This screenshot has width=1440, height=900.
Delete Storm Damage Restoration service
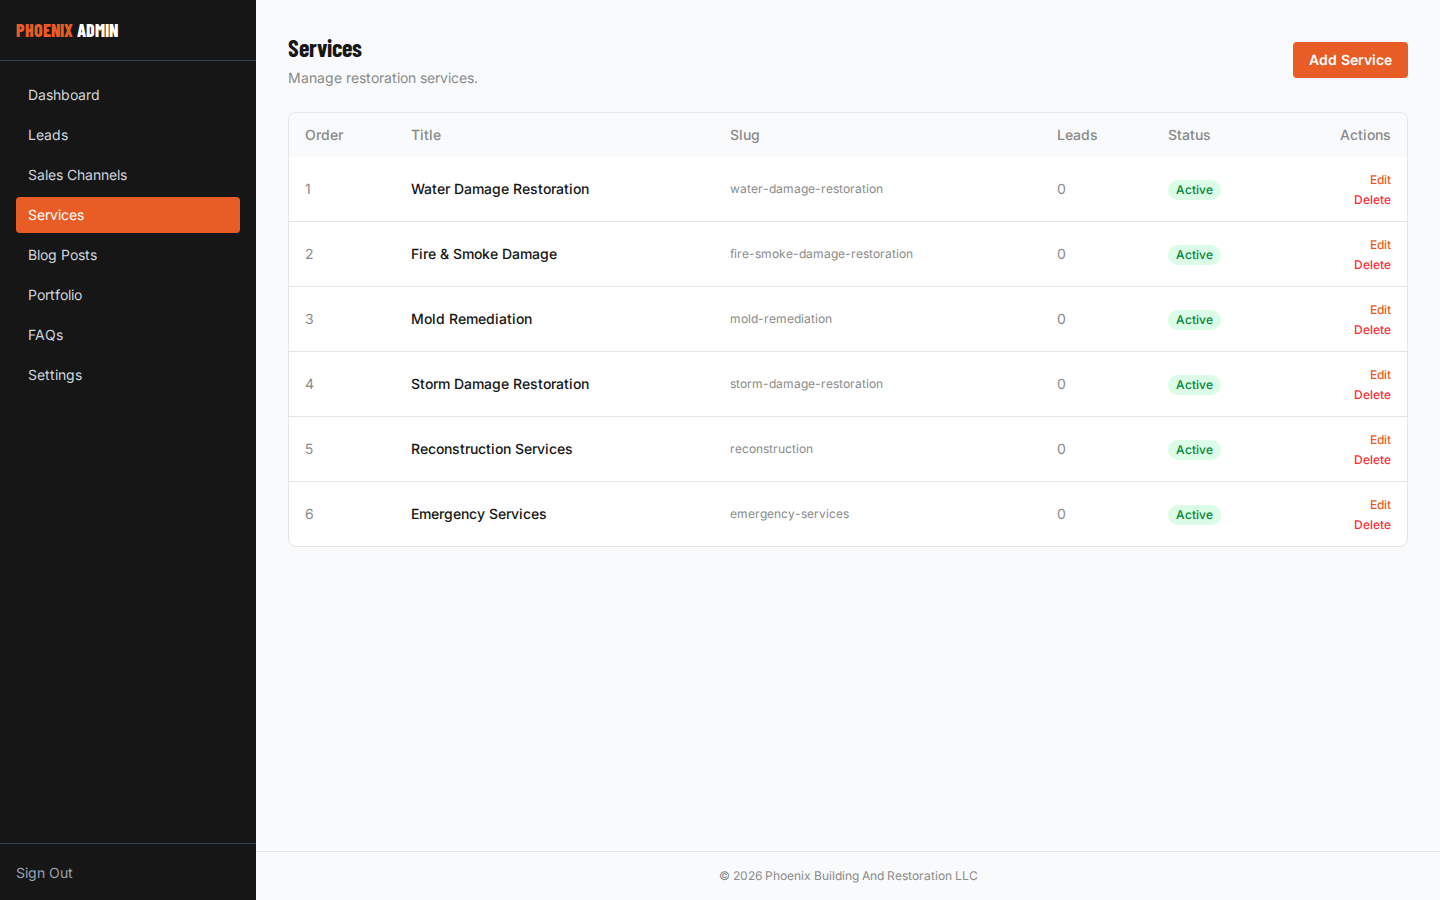(x=1372, y=395)
